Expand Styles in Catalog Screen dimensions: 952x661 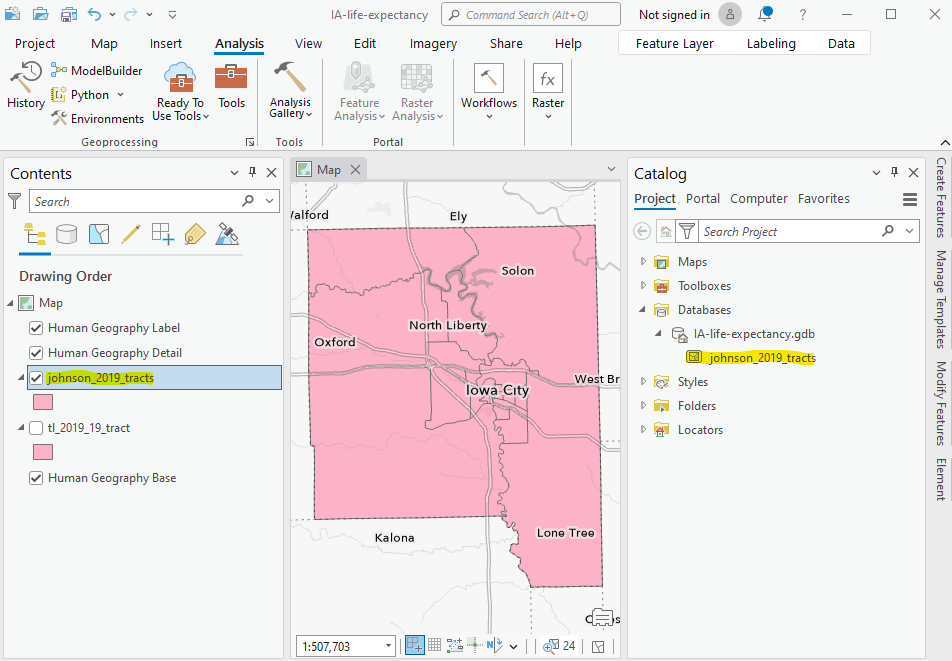[x=643, y=381]
